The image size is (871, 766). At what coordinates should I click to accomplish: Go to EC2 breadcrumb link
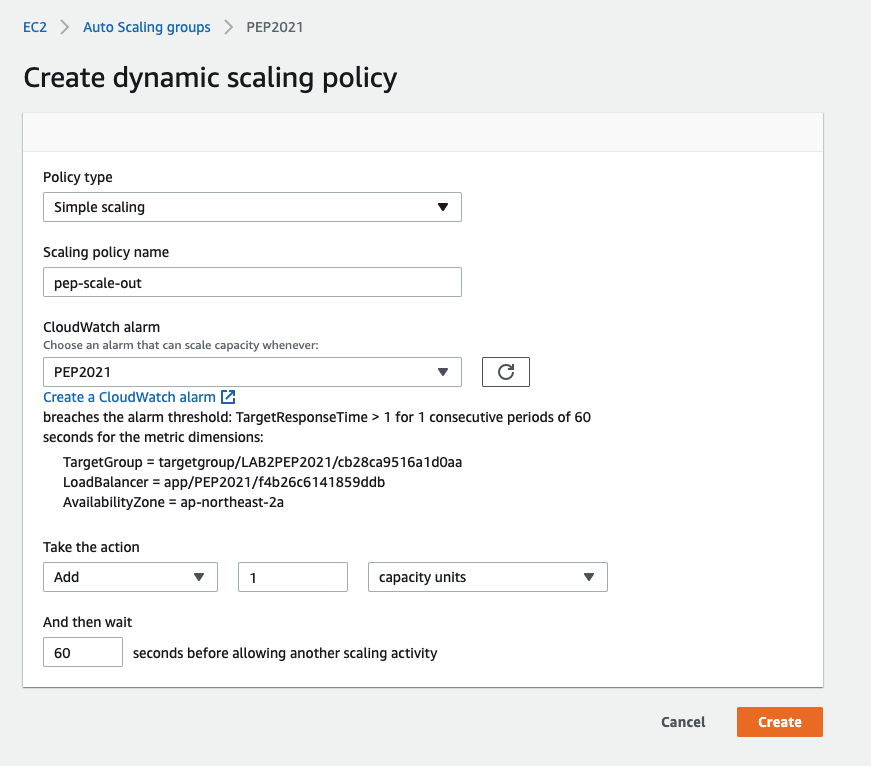[x=35, y=28]
